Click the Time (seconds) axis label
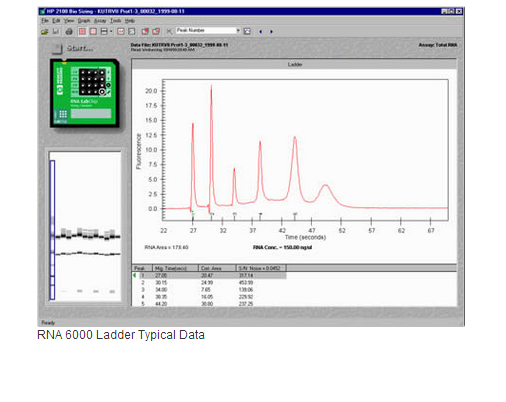The width and height of the screenshot is (506, 402). [x=305, y=237]
